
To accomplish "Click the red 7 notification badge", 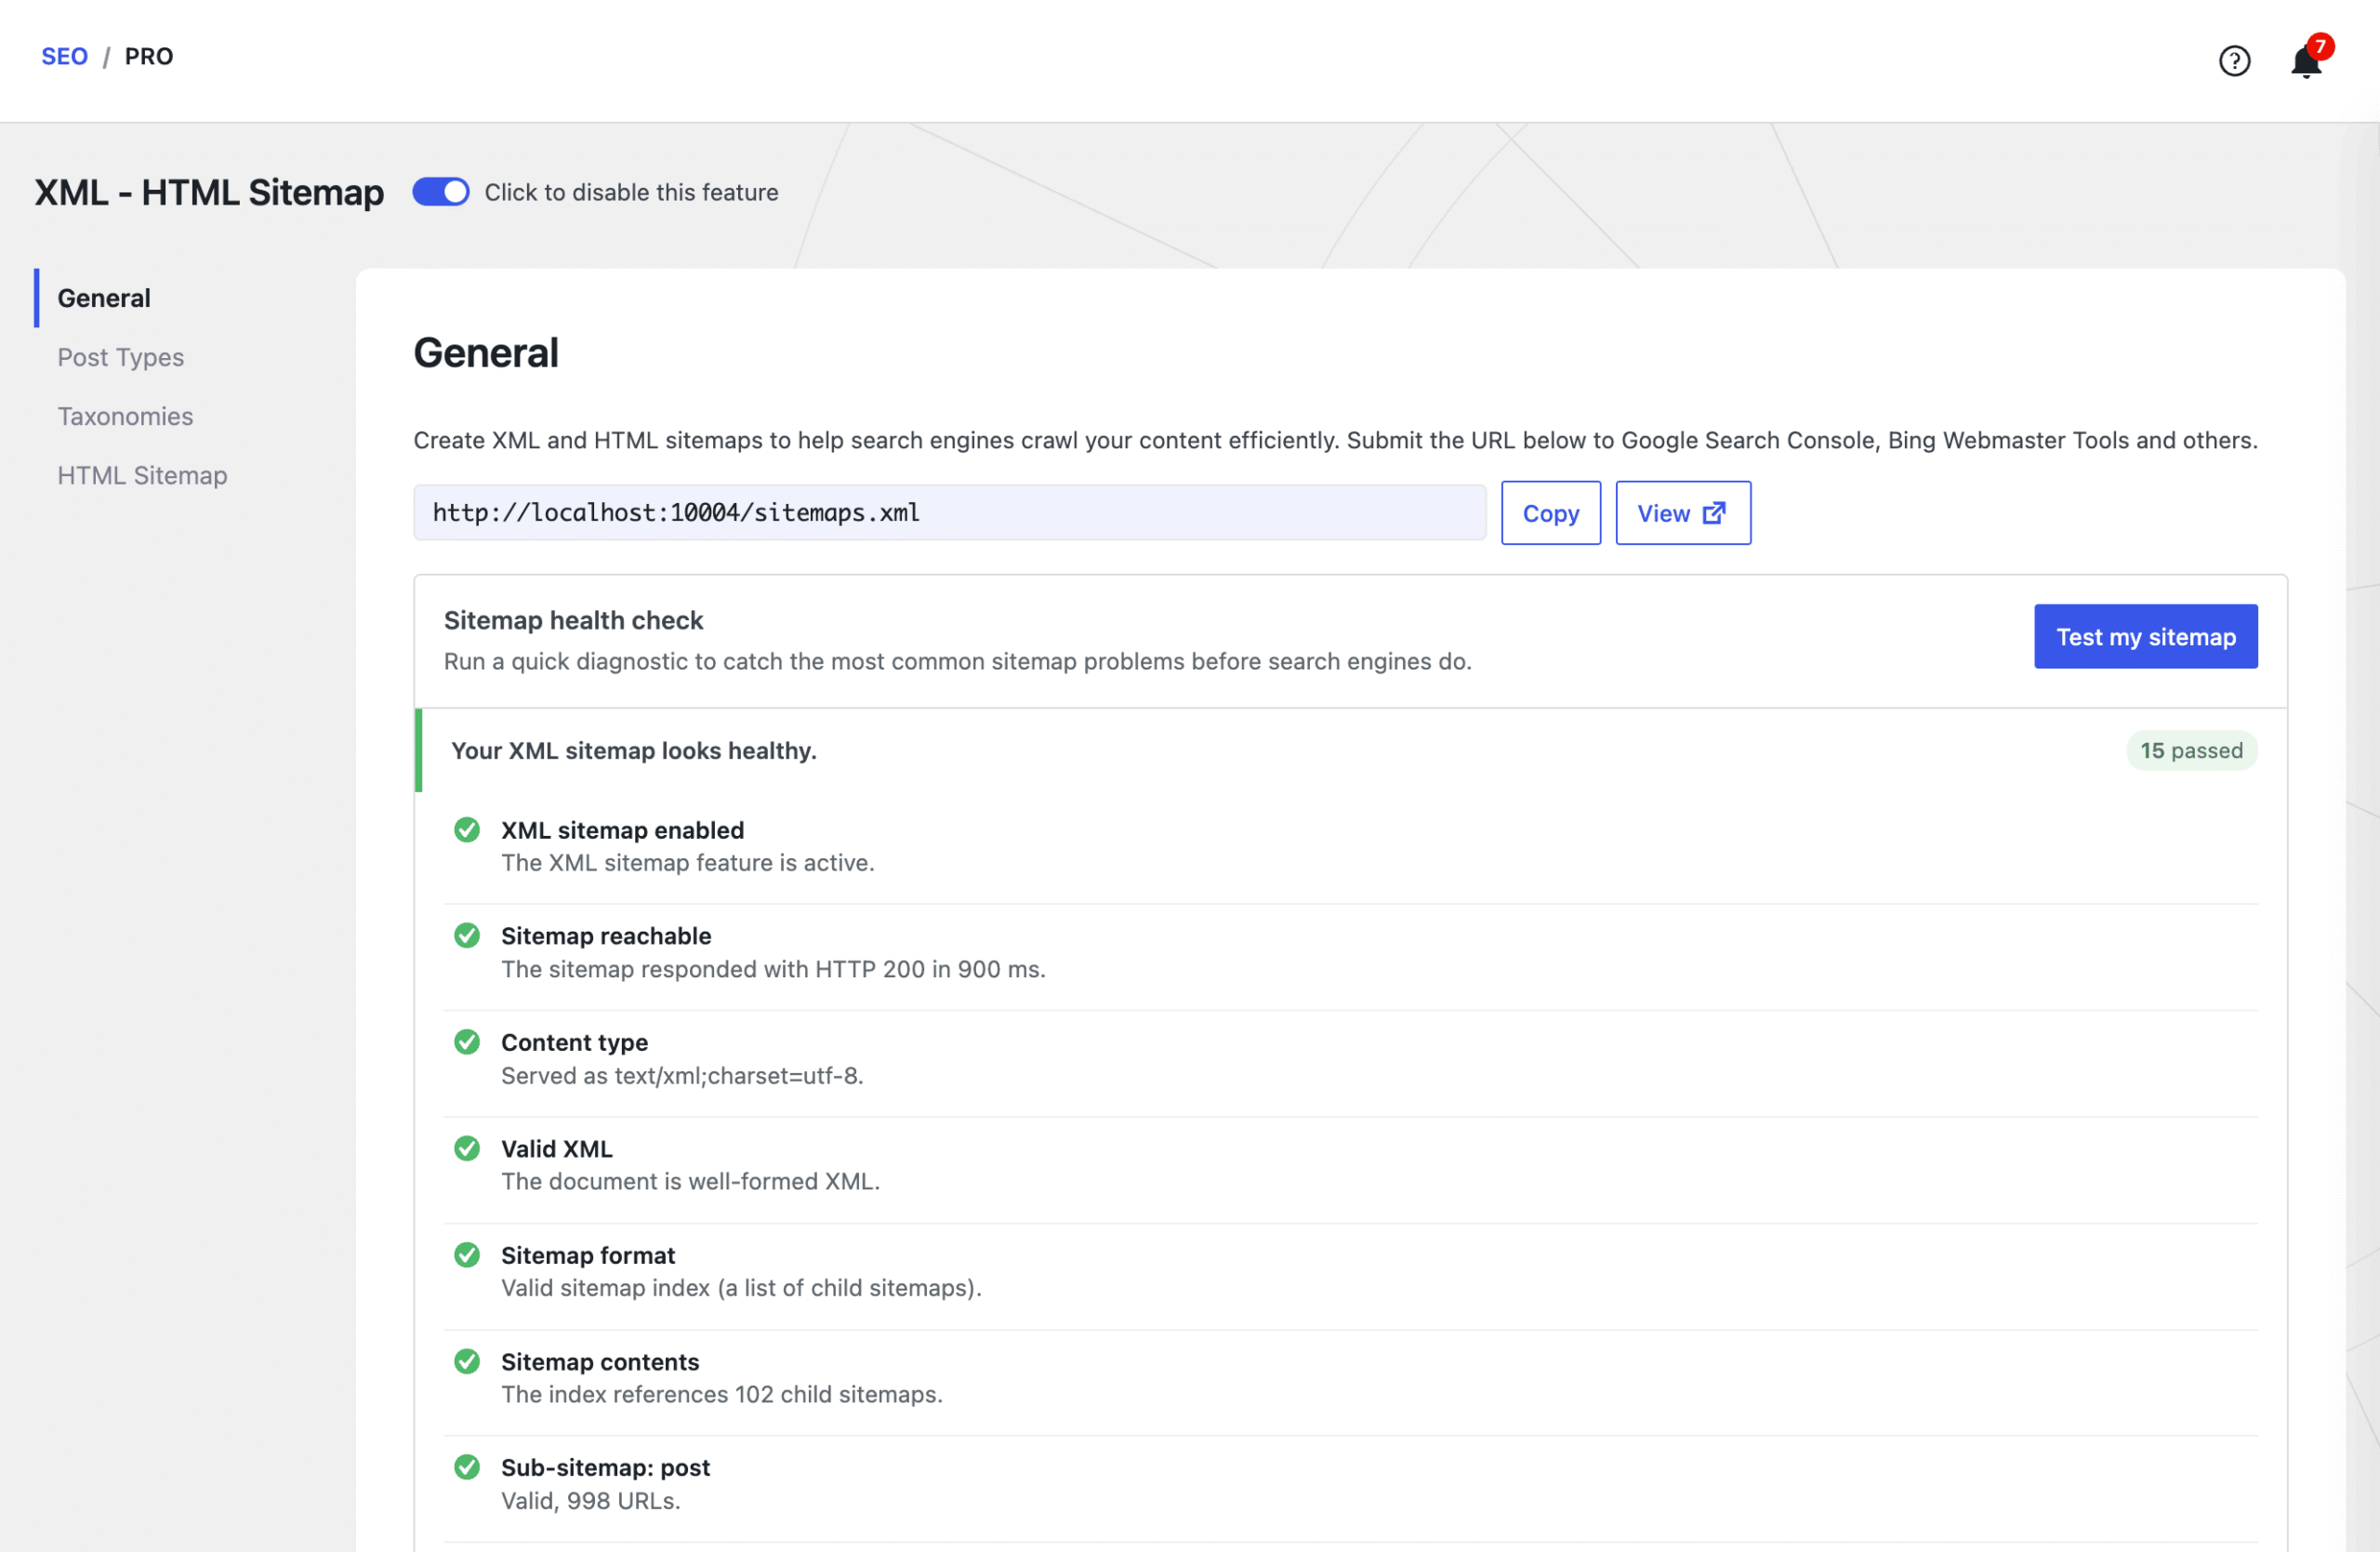I will (x=2320, y=46).
